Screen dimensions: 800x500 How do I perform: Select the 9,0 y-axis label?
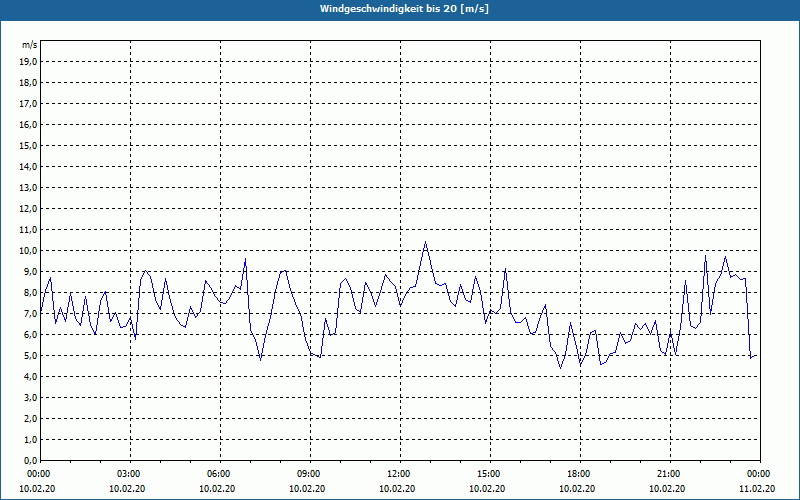(x=30, y=271)
